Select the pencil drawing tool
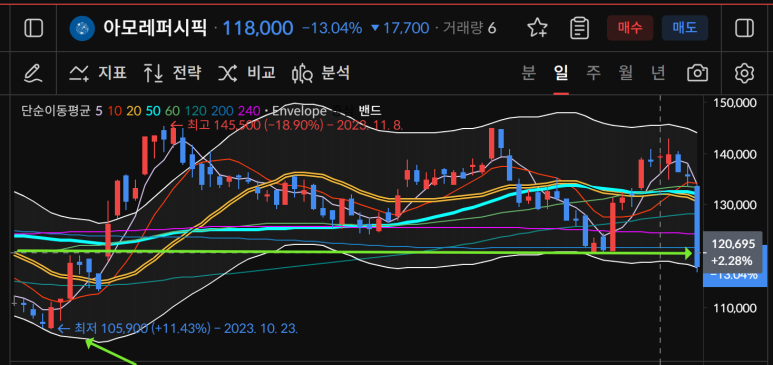This screenshot has height=365, width=773. (x=33, y=73)
